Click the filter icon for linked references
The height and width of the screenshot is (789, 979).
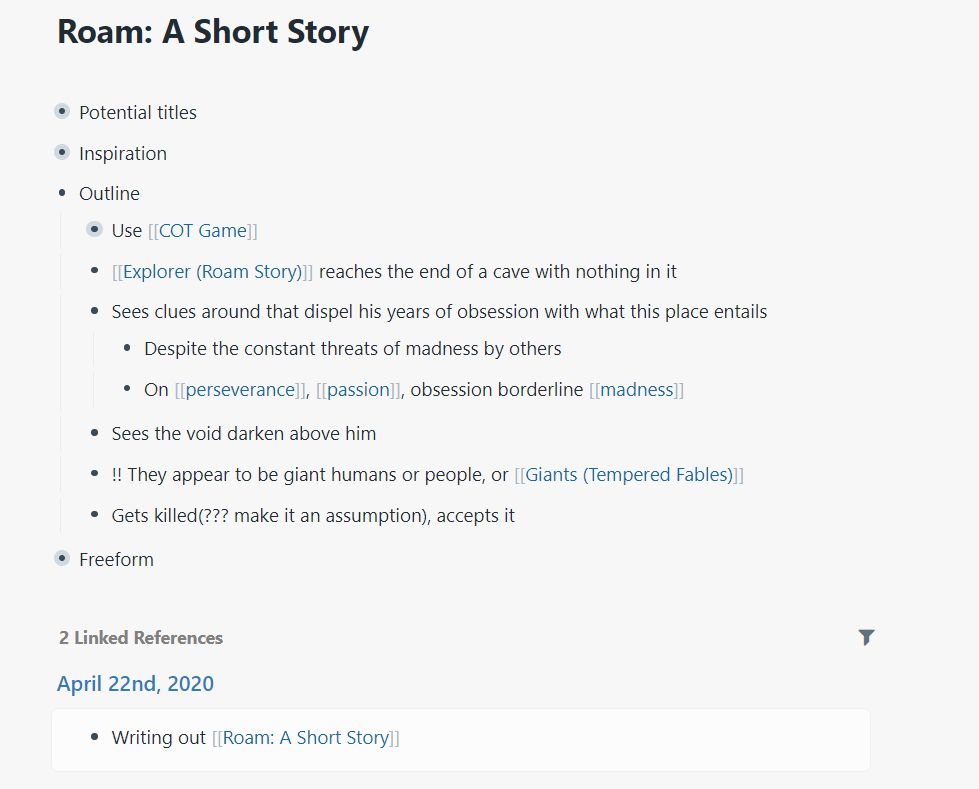pyautogui.click(x=866, y=637)
